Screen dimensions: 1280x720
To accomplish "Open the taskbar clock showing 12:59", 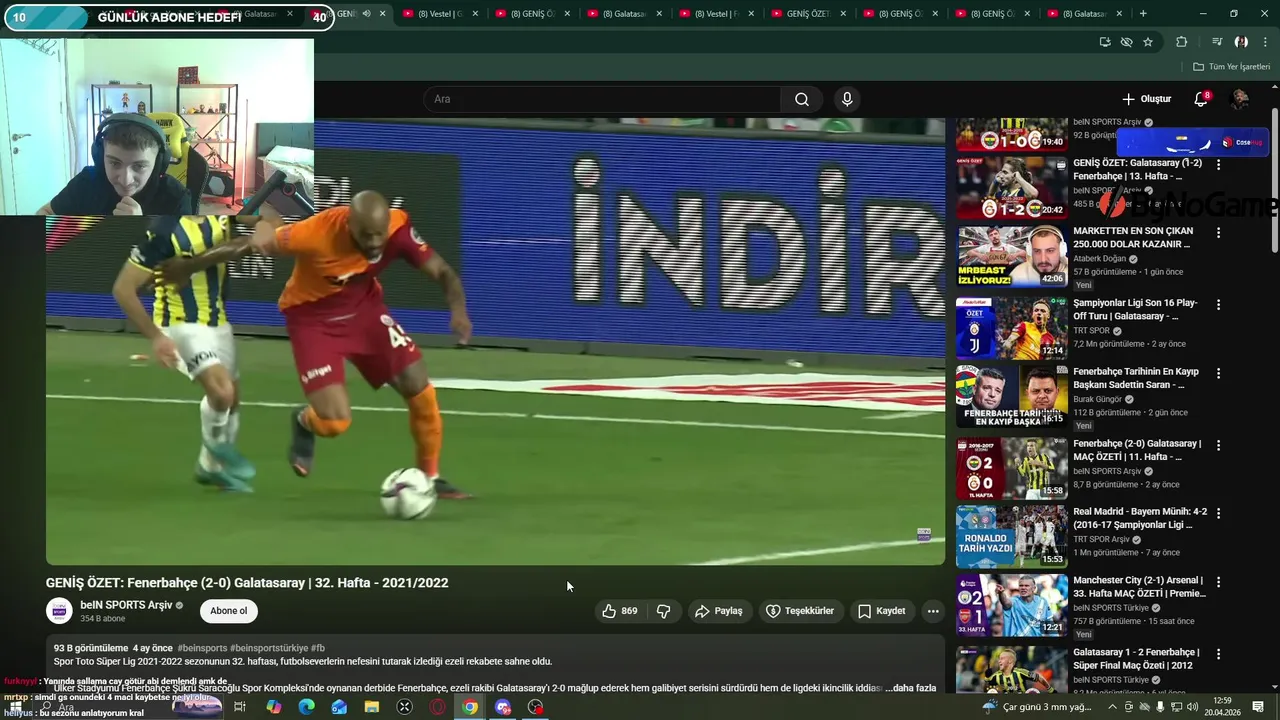I will click(1221, 707).
